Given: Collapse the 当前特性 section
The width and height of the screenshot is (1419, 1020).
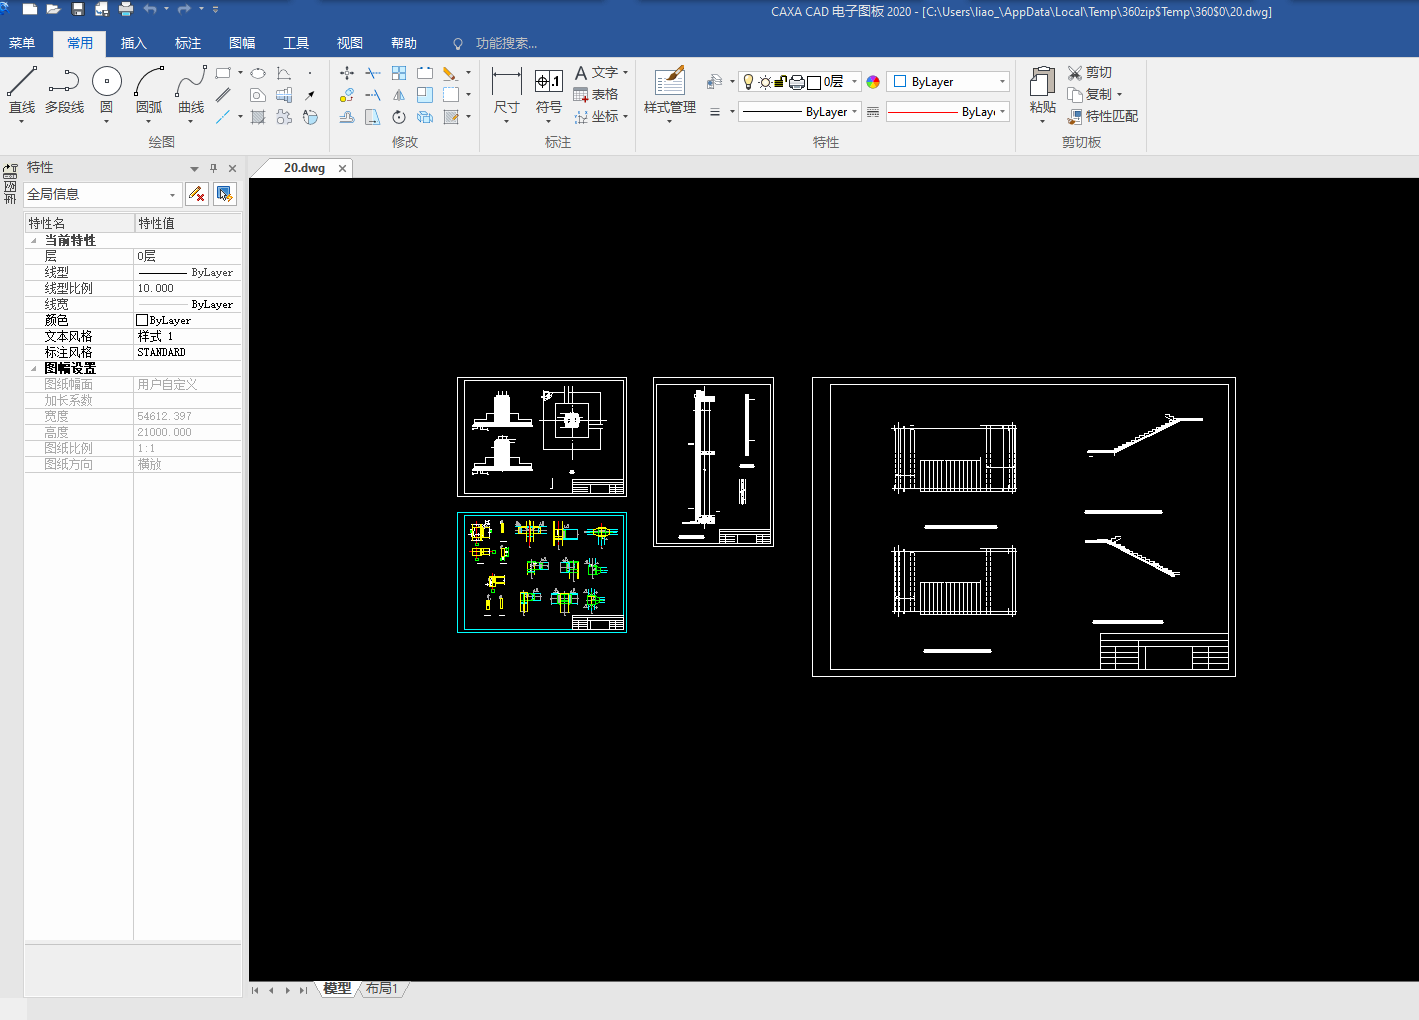Looking at the screenshot, I should click(x=33, y=241).
